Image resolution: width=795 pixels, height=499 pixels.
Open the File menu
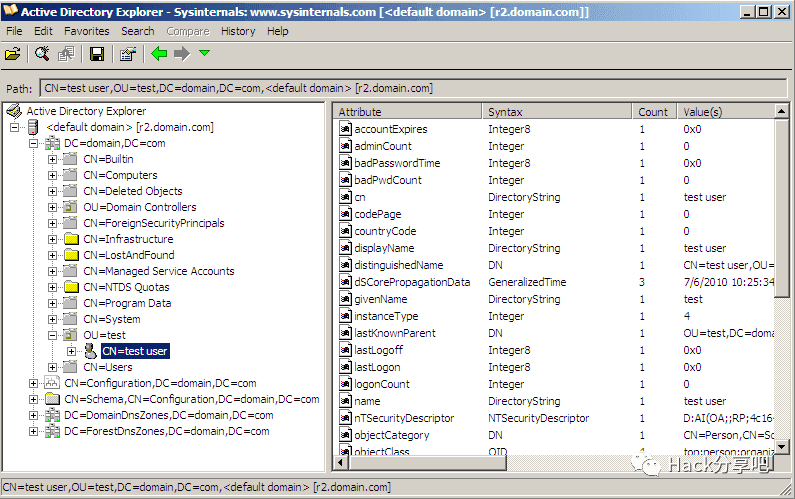[x=14, y=31]
